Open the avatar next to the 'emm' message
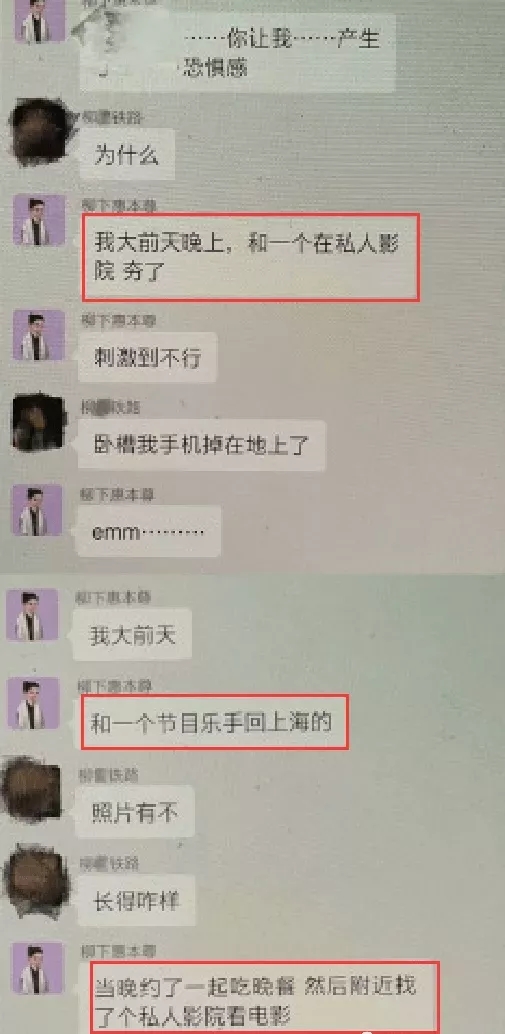 tap(39, 510)
